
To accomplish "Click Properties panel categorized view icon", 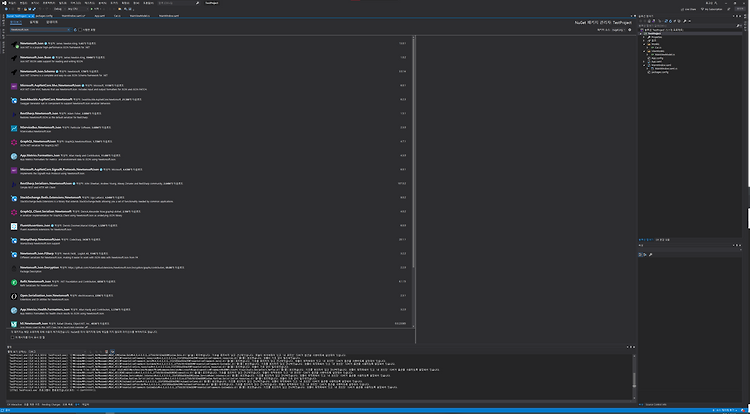I will [x=640, y=254].
